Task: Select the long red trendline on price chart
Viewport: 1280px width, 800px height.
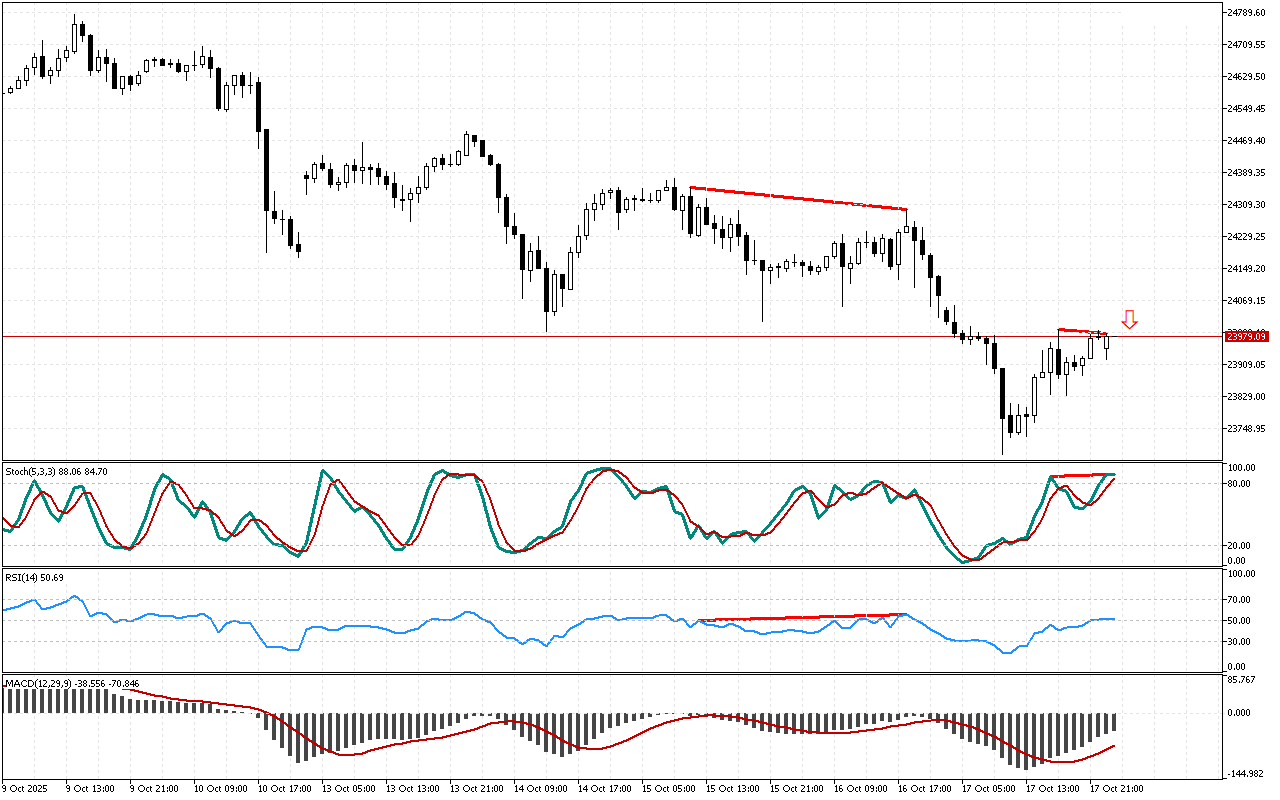Action: click(798, 199)
